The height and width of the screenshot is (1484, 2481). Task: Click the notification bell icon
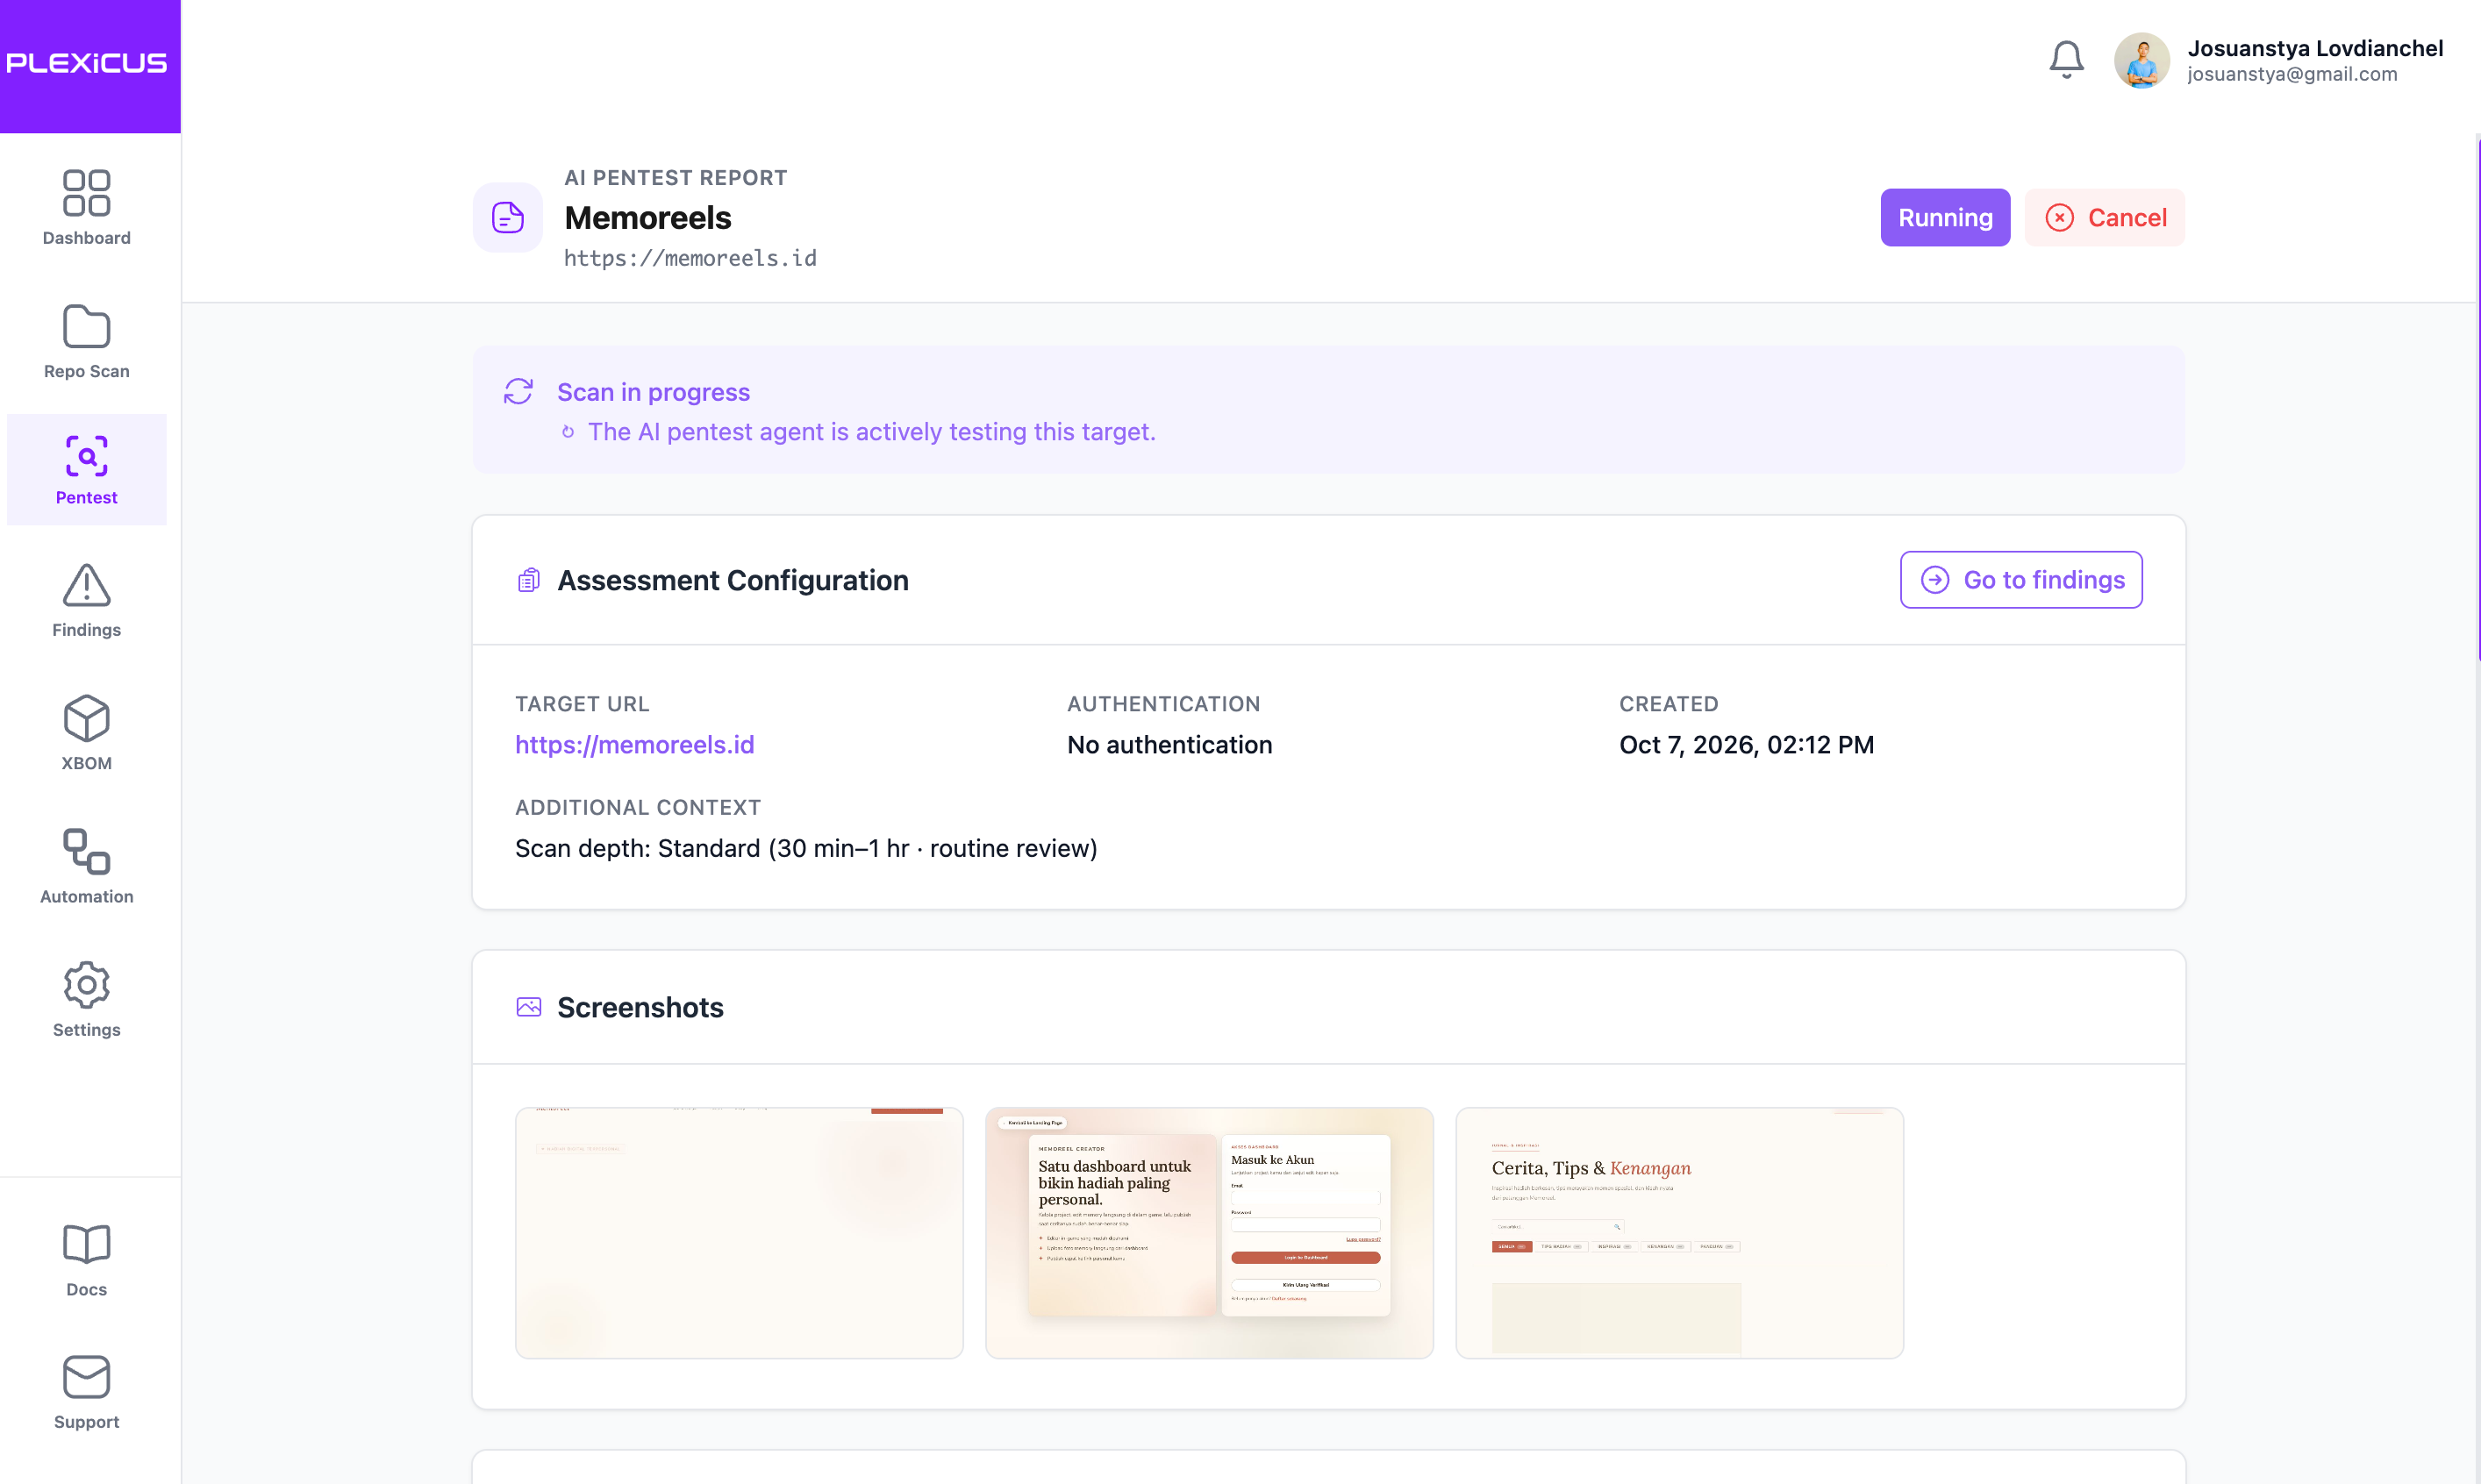point(2066,60)
